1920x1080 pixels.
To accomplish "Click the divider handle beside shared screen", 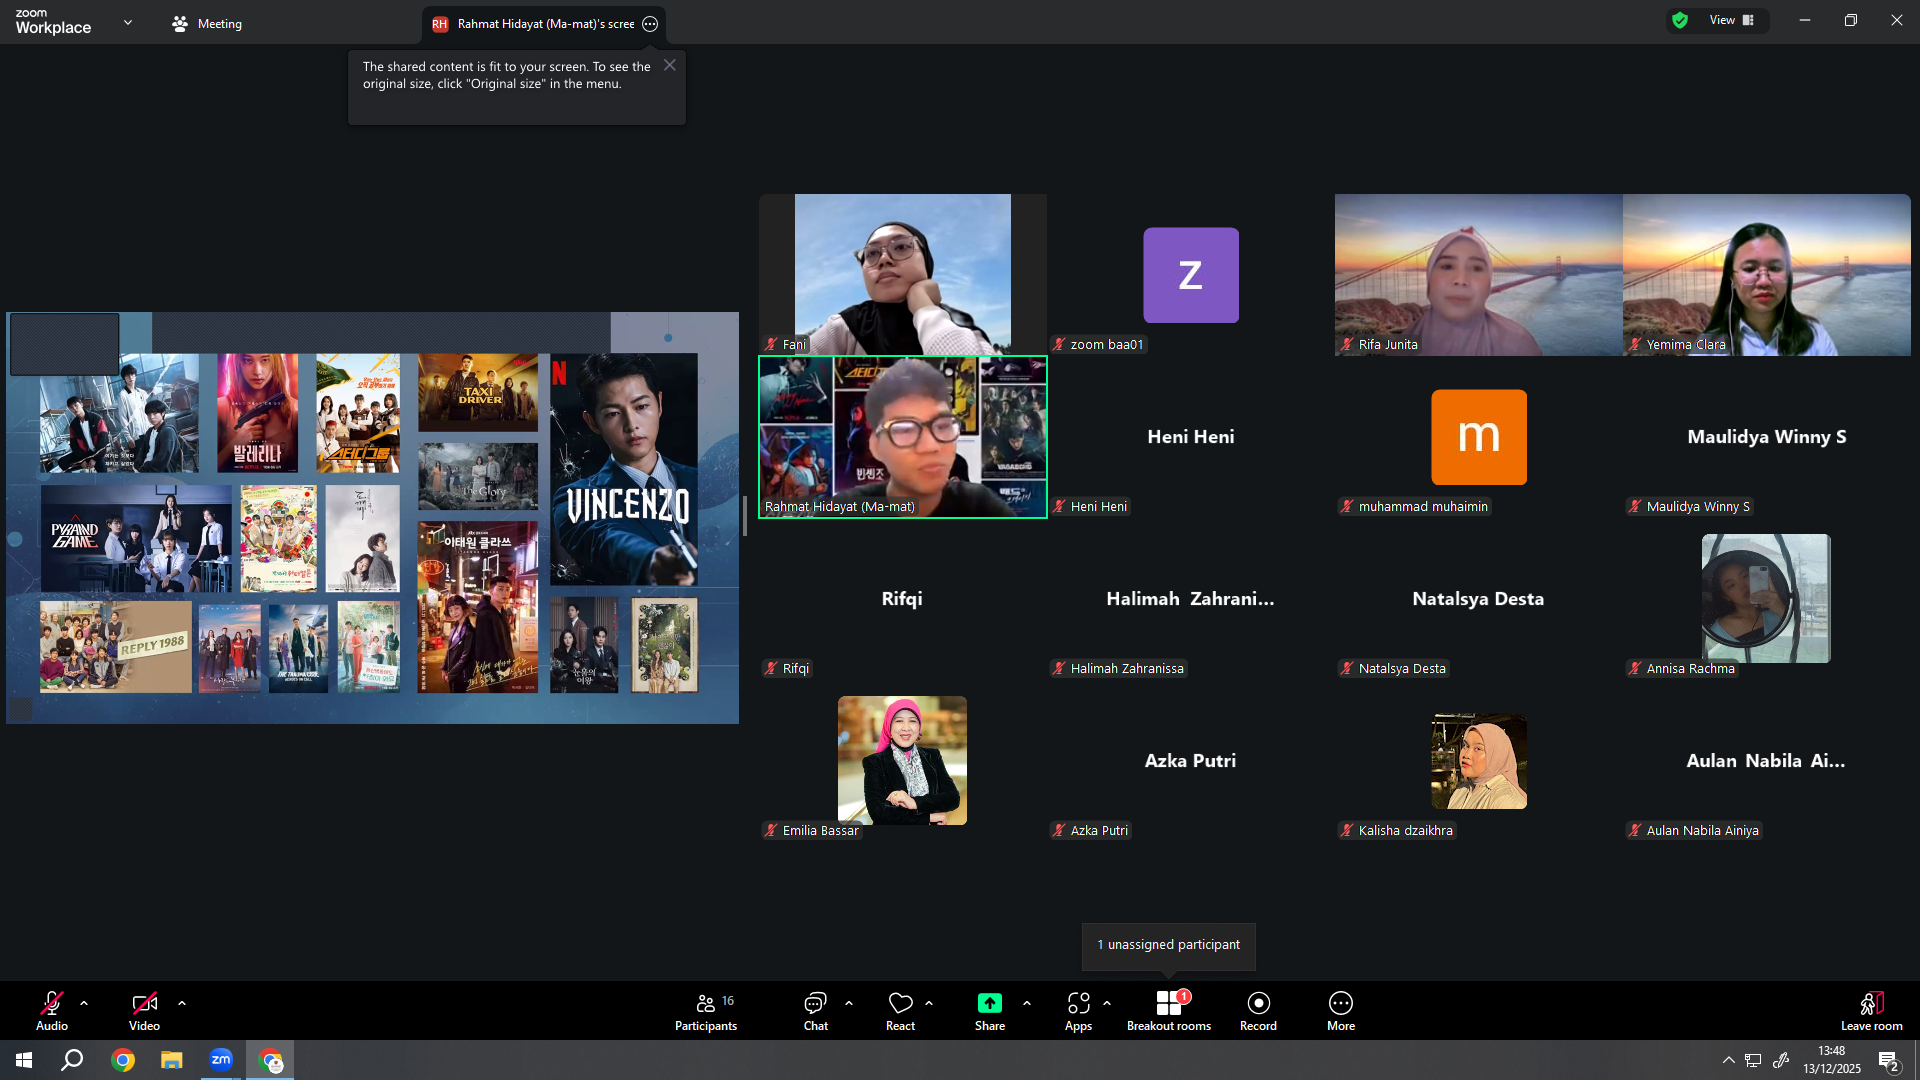I will coord(745,516).
